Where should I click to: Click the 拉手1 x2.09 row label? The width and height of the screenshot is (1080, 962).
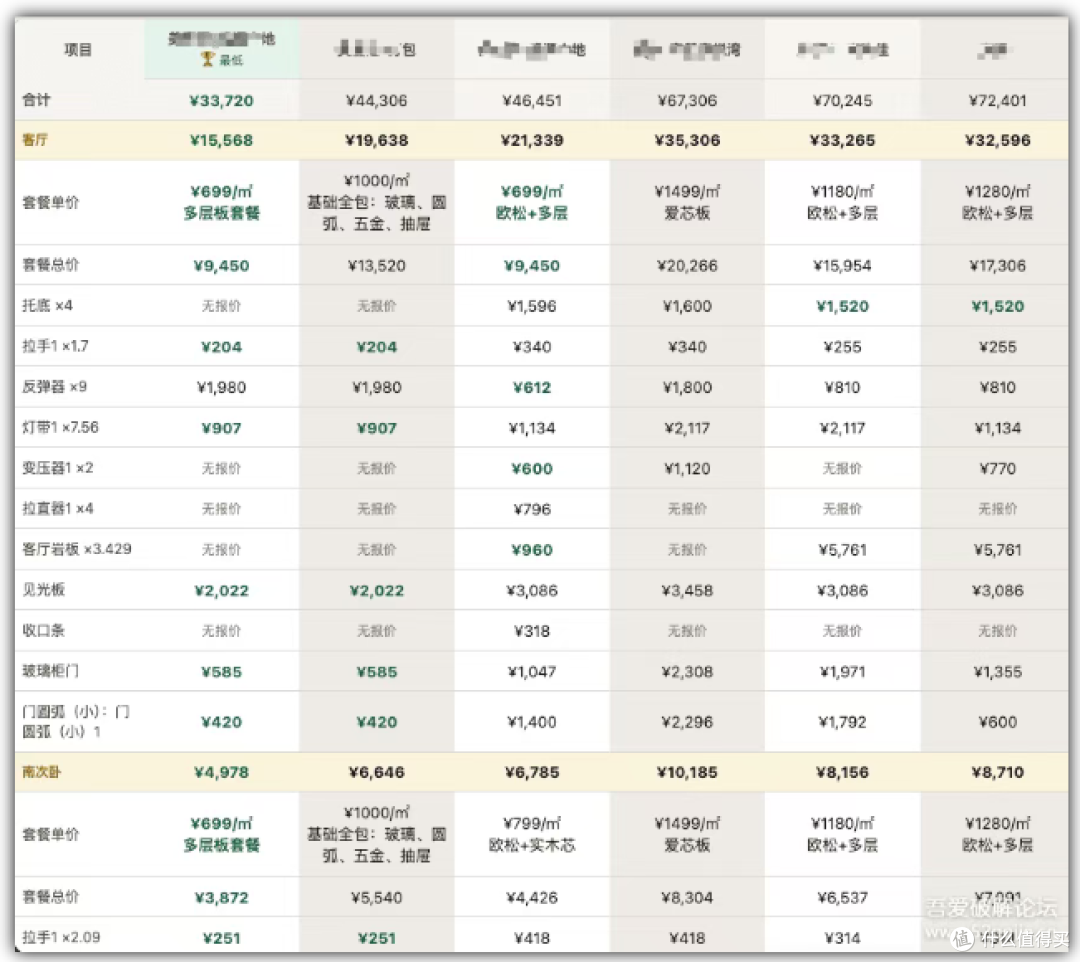[x=61, y=937]
